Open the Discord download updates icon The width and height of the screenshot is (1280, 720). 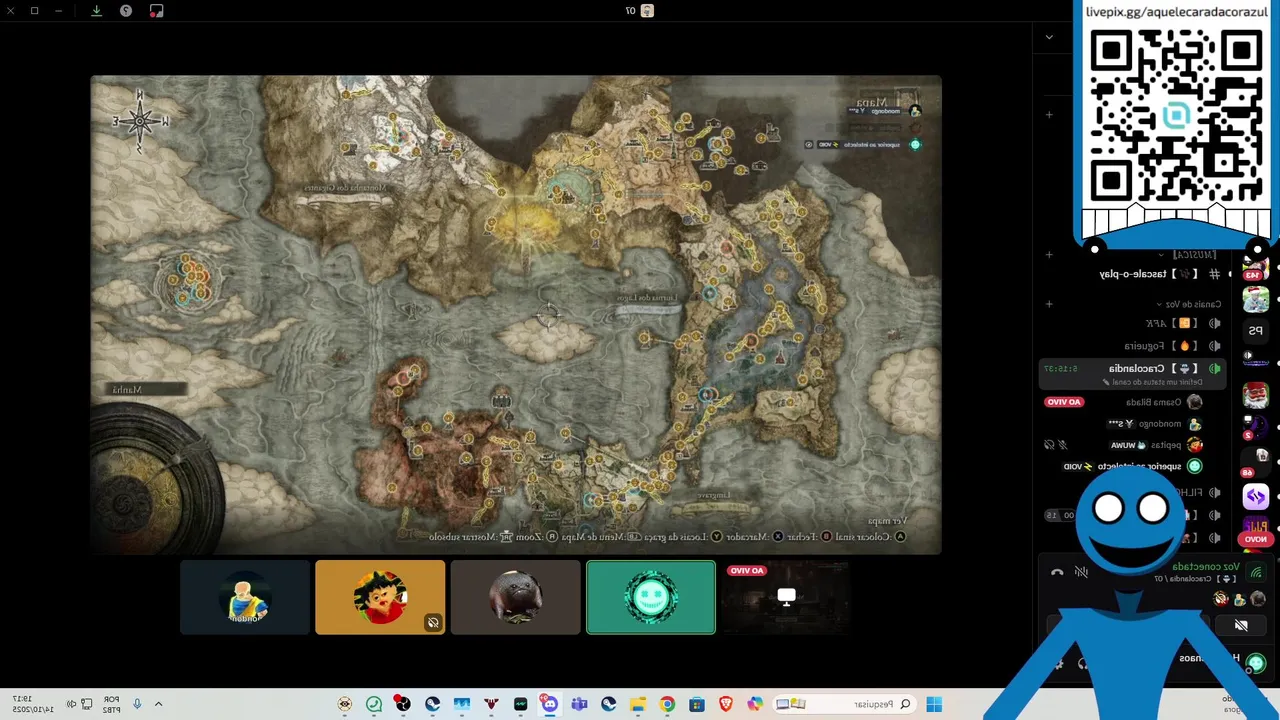(96, 11)
